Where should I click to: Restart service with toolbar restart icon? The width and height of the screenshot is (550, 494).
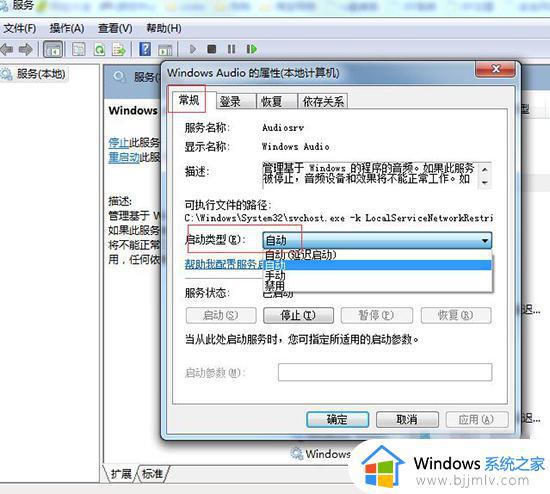click(251, 49)
